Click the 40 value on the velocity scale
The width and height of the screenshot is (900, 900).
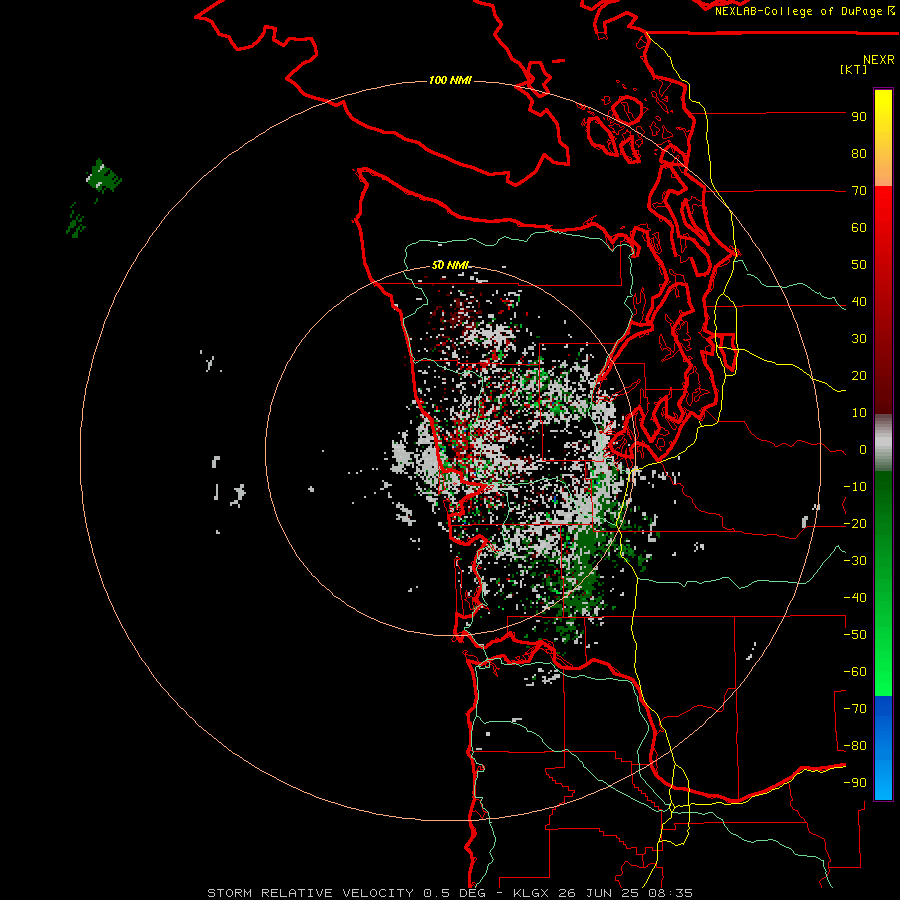tap(859, 301)
